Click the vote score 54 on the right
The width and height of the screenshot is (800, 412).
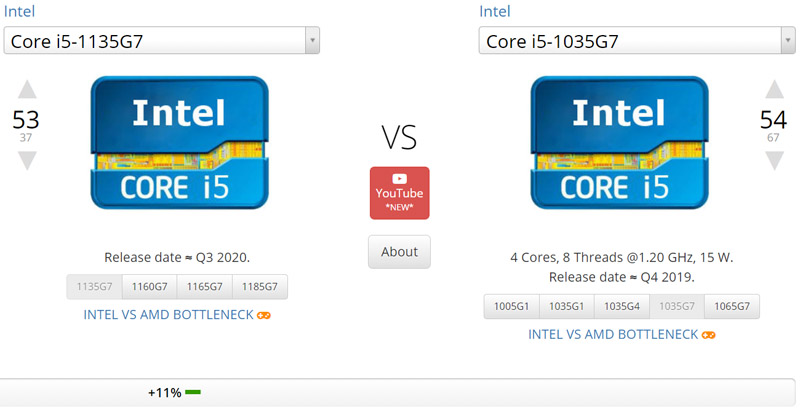point(773,120)
